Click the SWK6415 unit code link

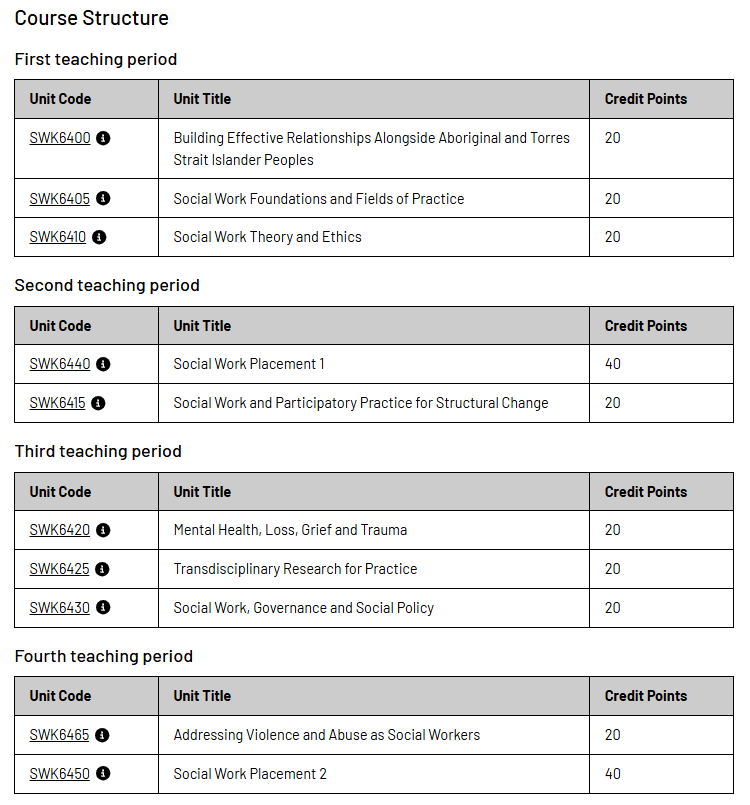[58, 403]
